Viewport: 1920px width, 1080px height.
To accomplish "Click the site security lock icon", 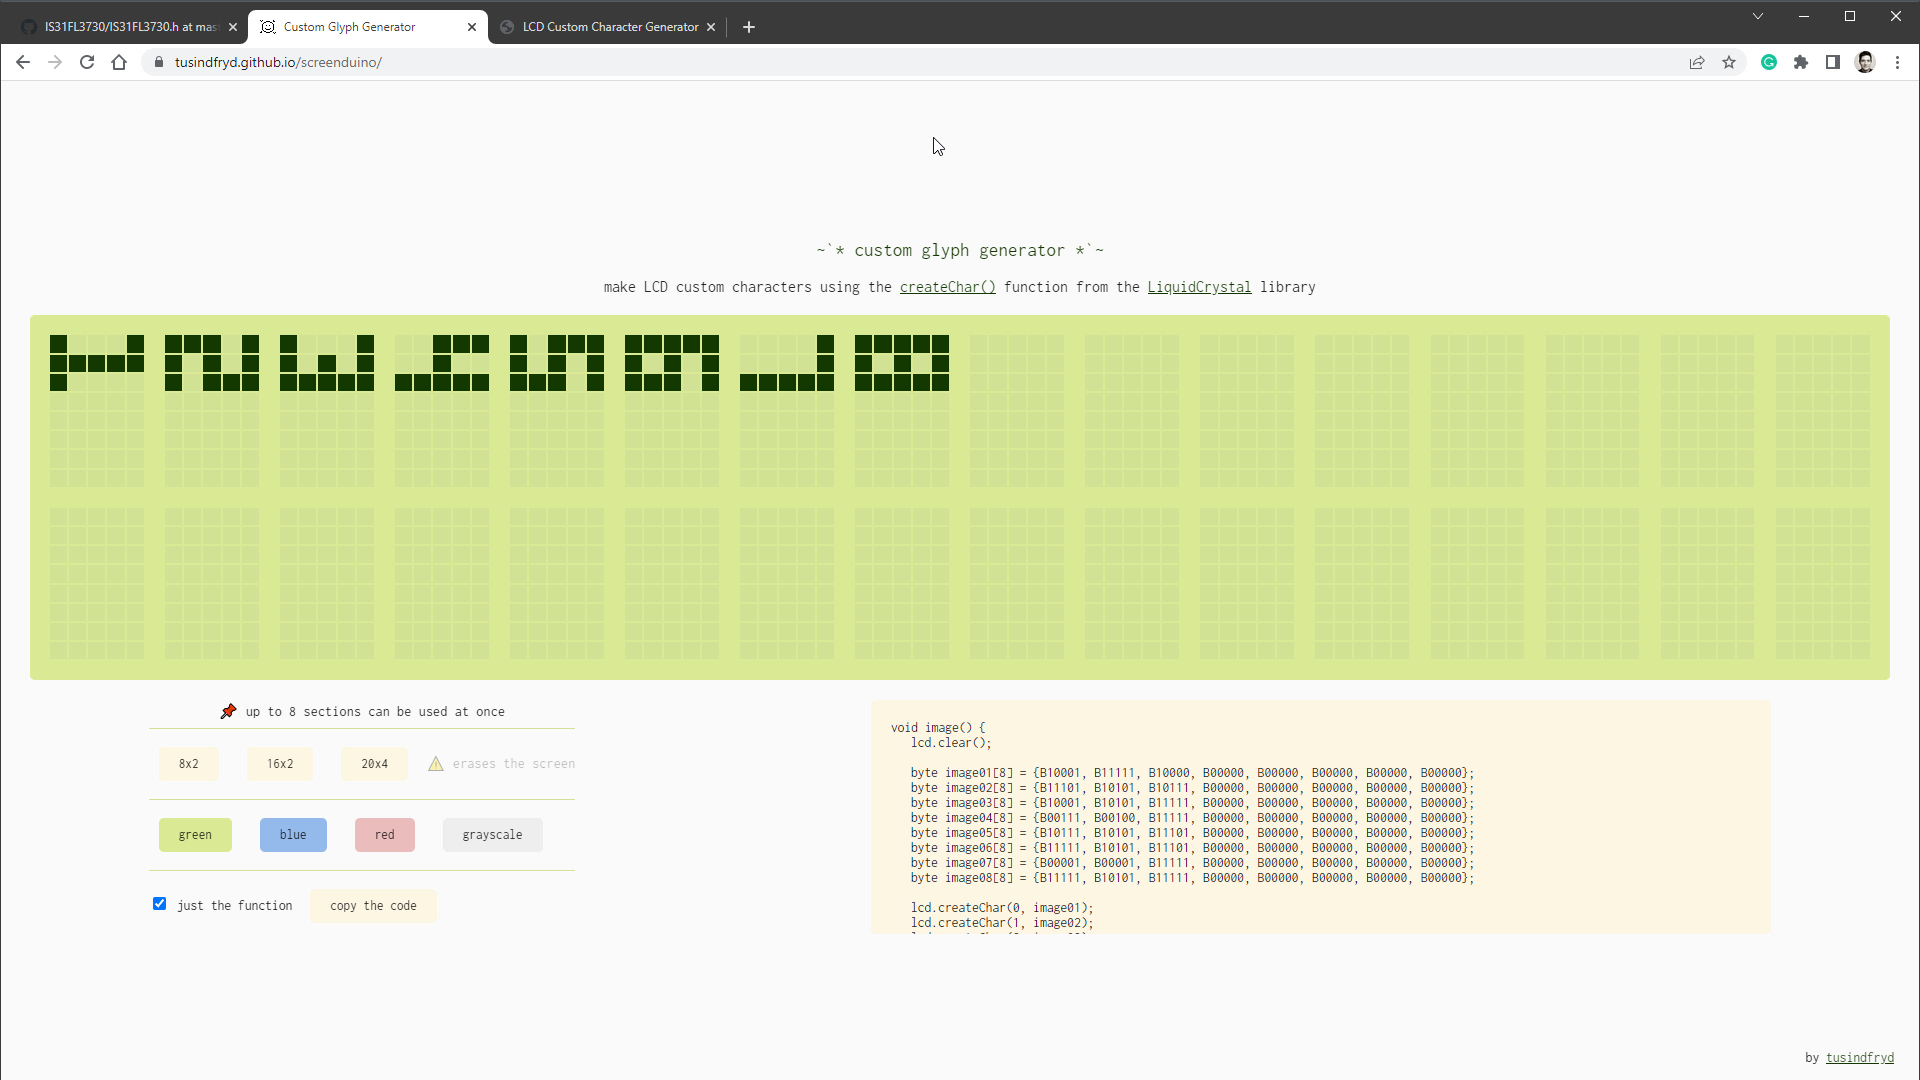I will click(157, 62).
